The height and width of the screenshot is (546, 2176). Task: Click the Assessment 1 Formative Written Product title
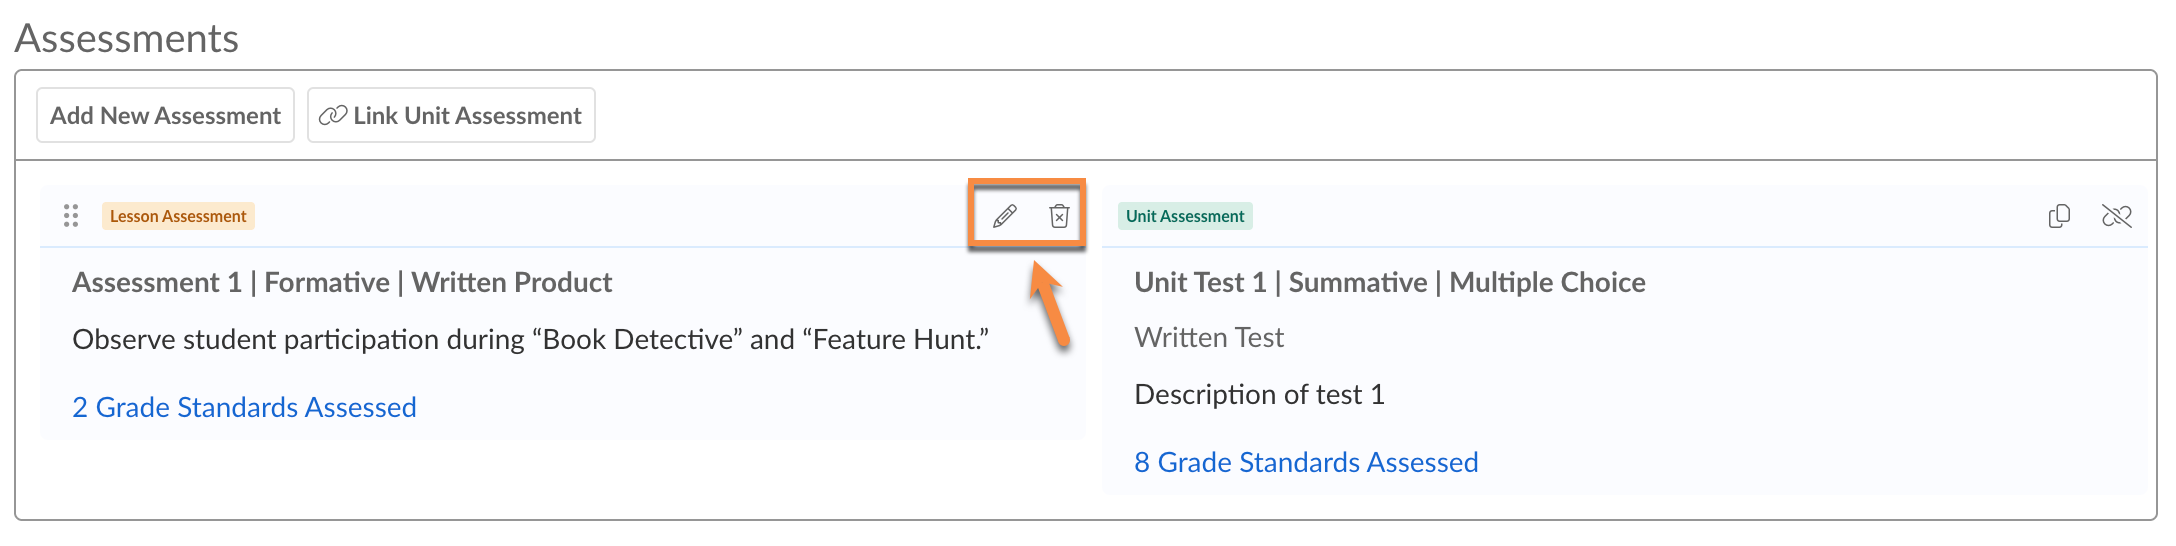pos(342,283)
